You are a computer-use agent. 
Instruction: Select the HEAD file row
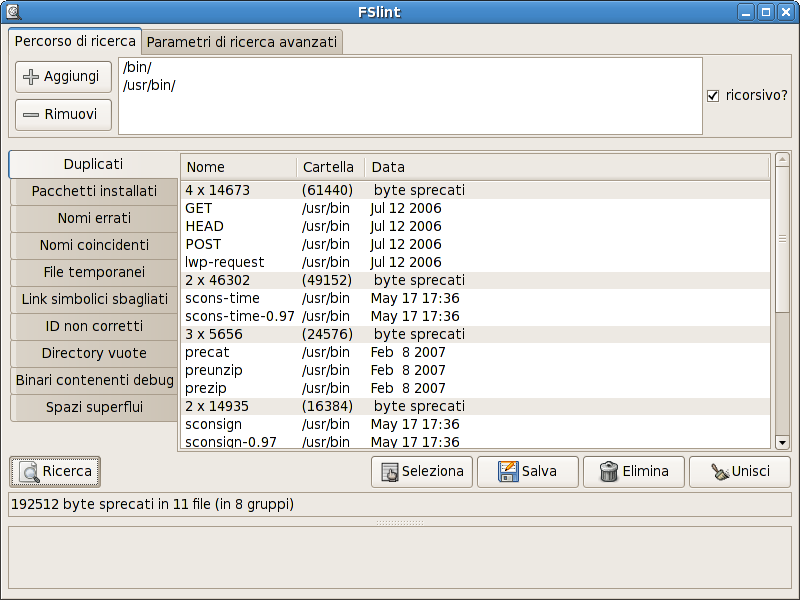[475, 226]
